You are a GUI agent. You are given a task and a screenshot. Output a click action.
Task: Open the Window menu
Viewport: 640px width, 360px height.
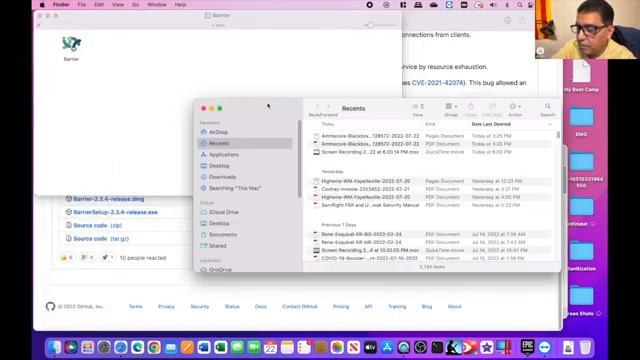click(x=157, y=5)
